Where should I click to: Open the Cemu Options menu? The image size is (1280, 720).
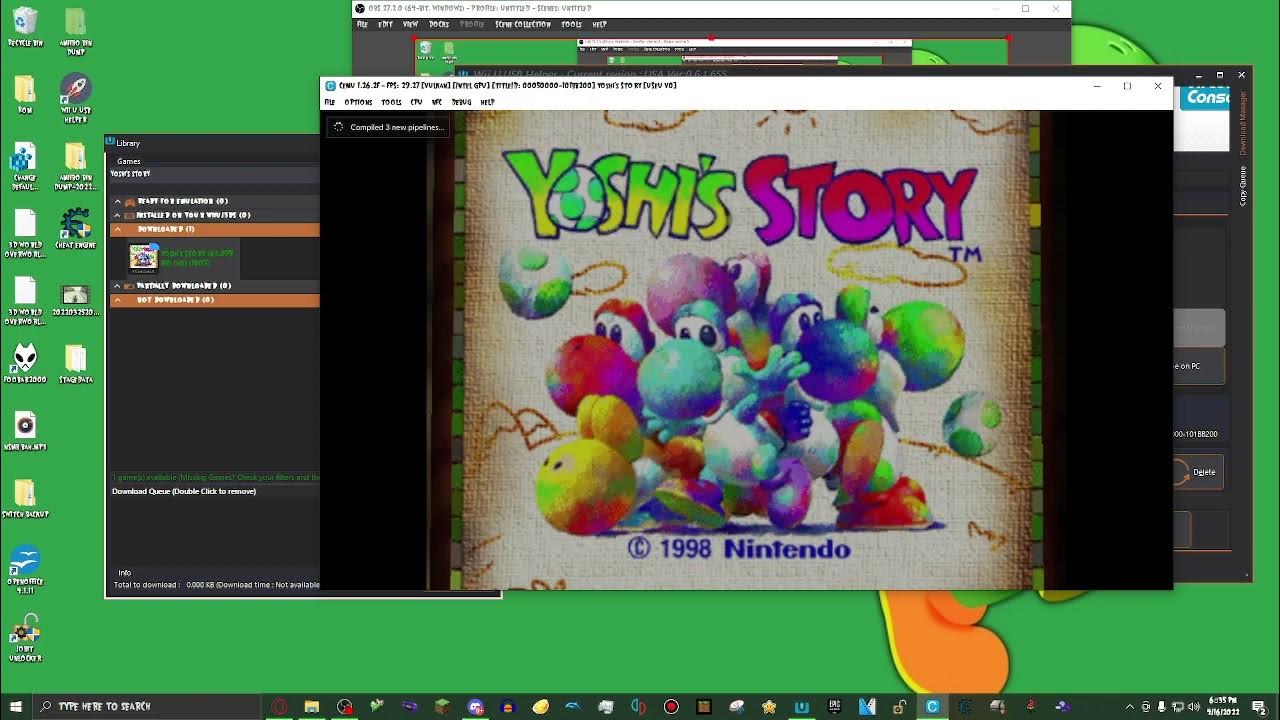[x=358, y=102]
